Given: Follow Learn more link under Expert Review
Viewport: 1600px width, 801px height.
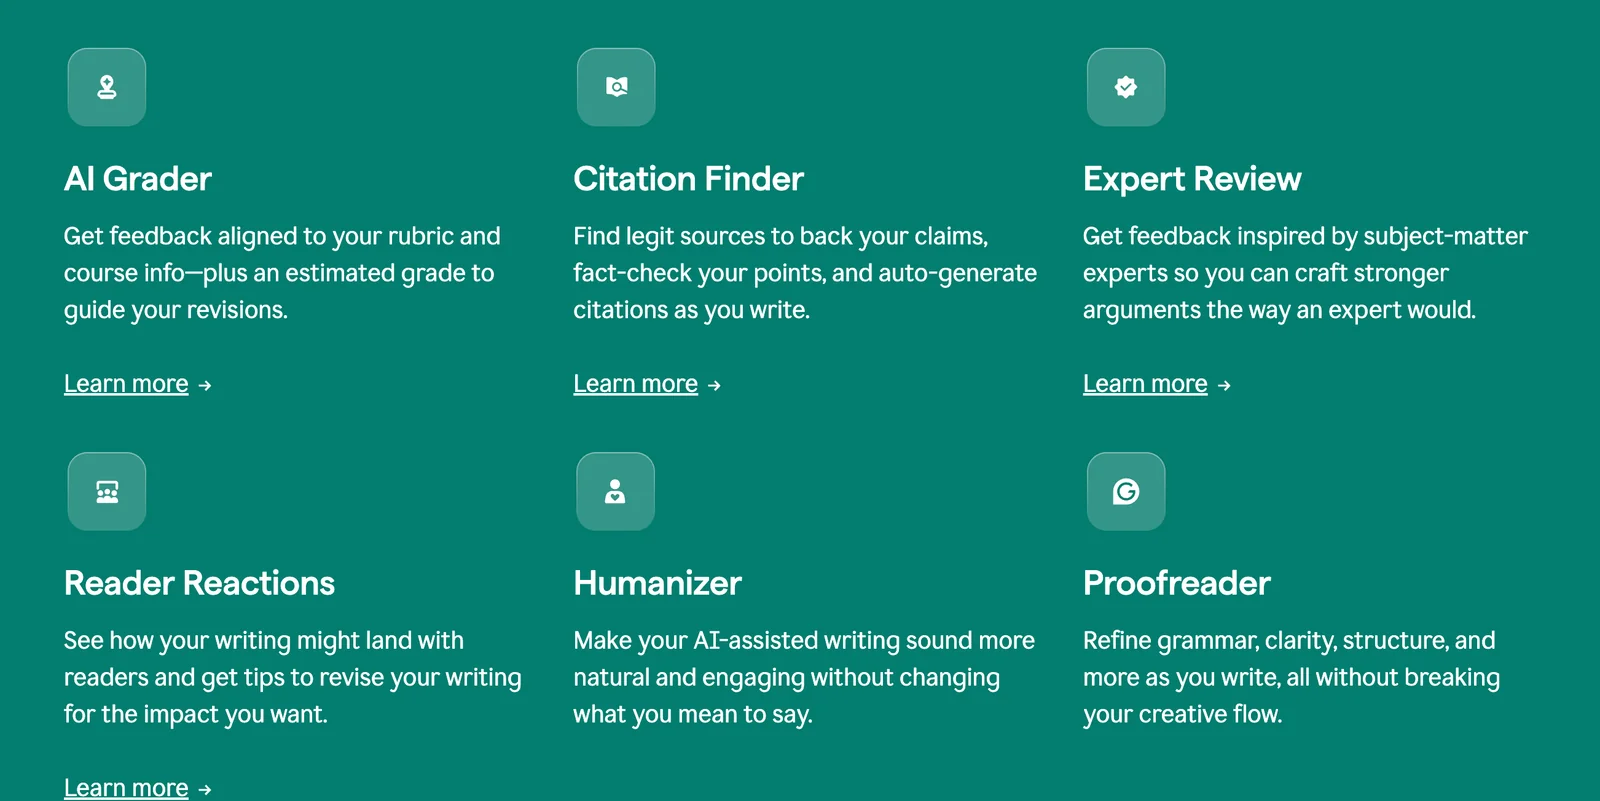Looking at the screenshot, I should click(1145, 384).
